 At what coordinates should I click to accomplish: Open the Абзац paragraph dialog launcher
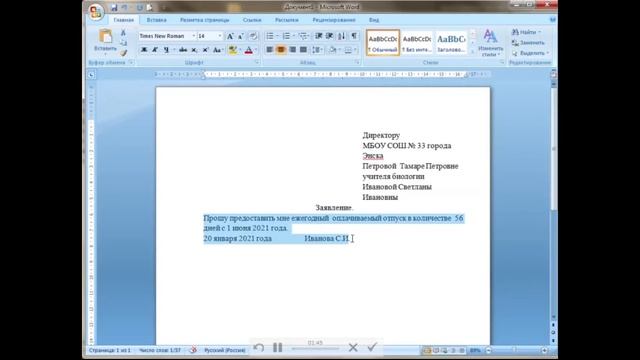pyautogui.click(x=357, y=62)
